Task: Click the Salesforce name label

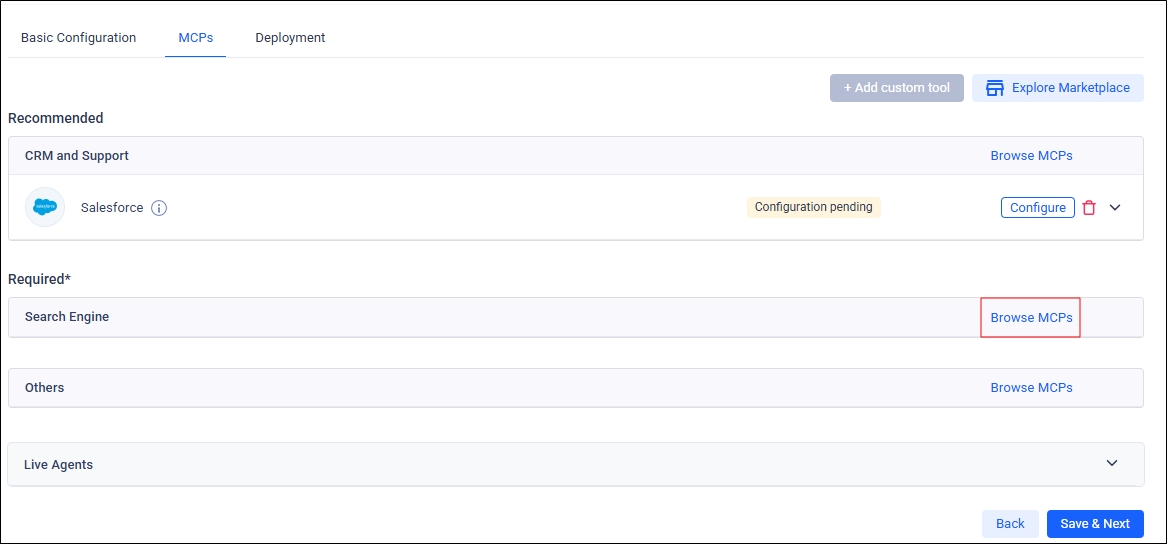Action: tap(112, 208)
